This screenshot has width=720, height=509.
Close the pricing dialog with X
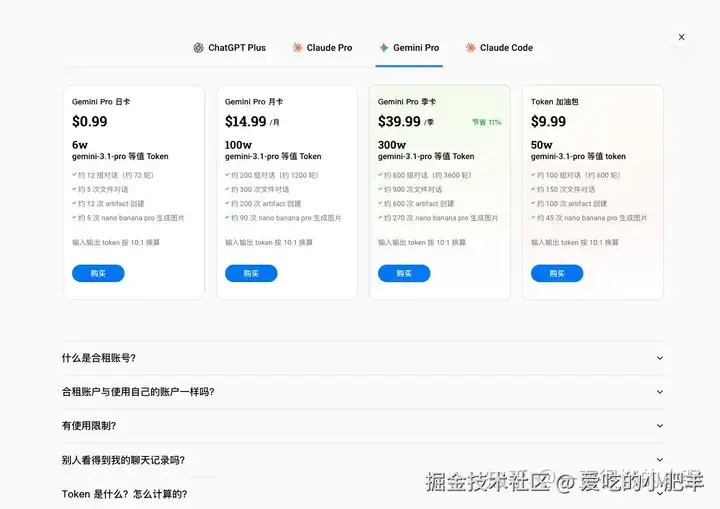[x=681, y=37]
